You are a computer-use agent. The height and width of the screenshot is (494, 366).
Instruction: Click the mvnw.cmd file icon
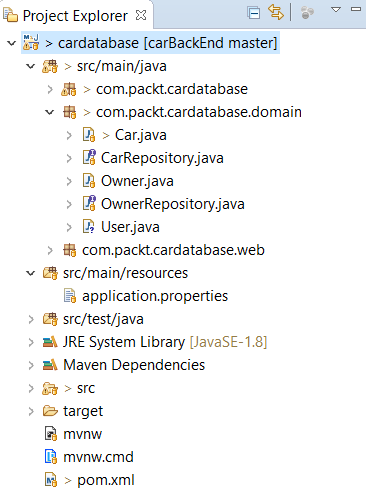tap(51, 457)
